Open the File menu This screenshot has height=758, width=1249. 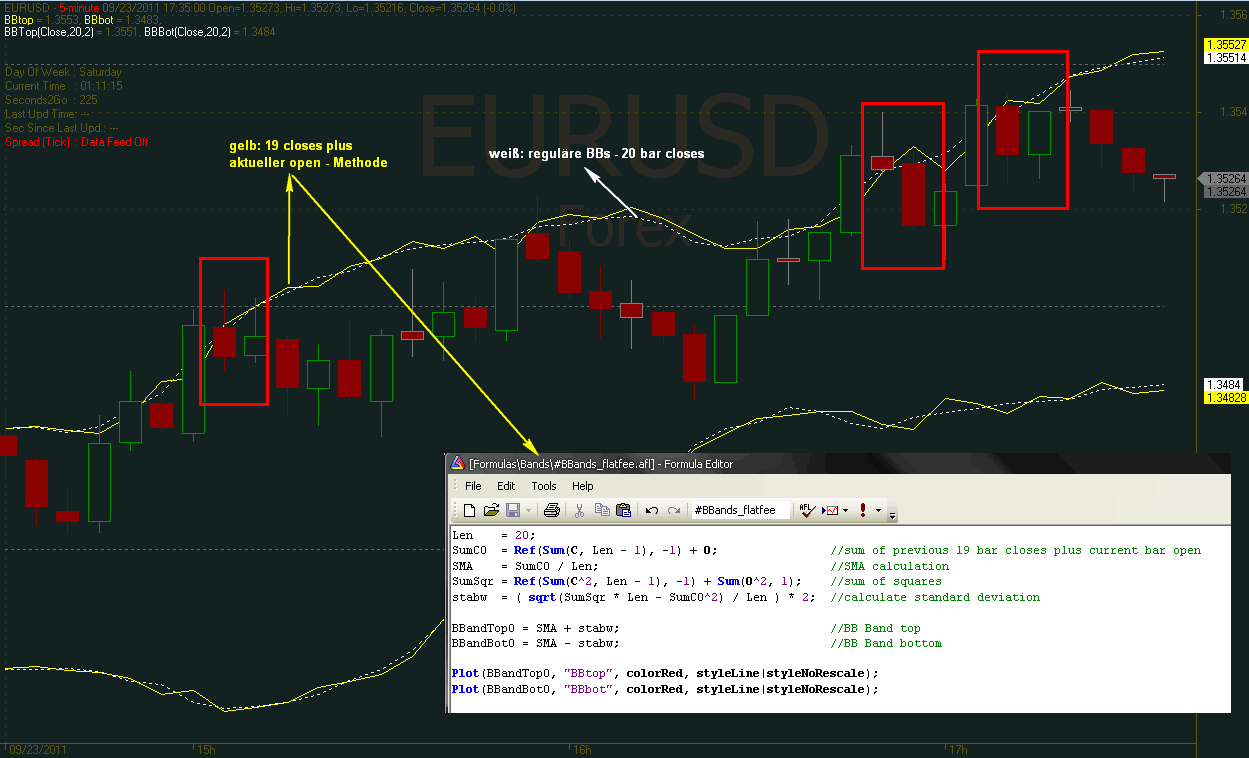tap(473, 486)
